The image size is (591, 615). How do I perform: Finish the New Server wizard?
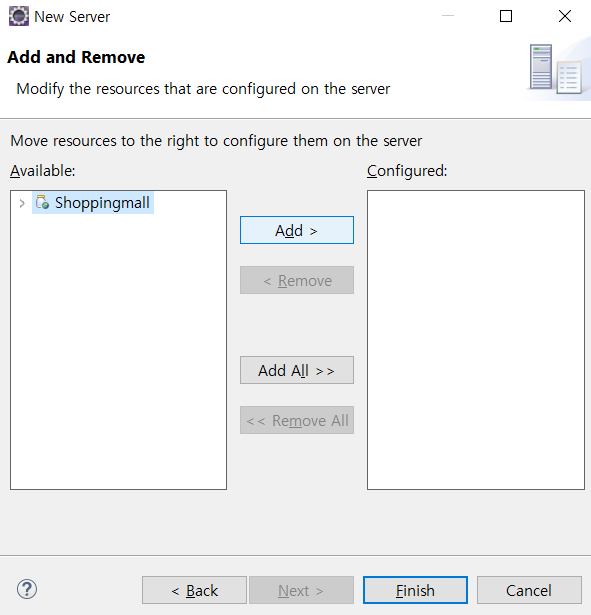[415, 590]
